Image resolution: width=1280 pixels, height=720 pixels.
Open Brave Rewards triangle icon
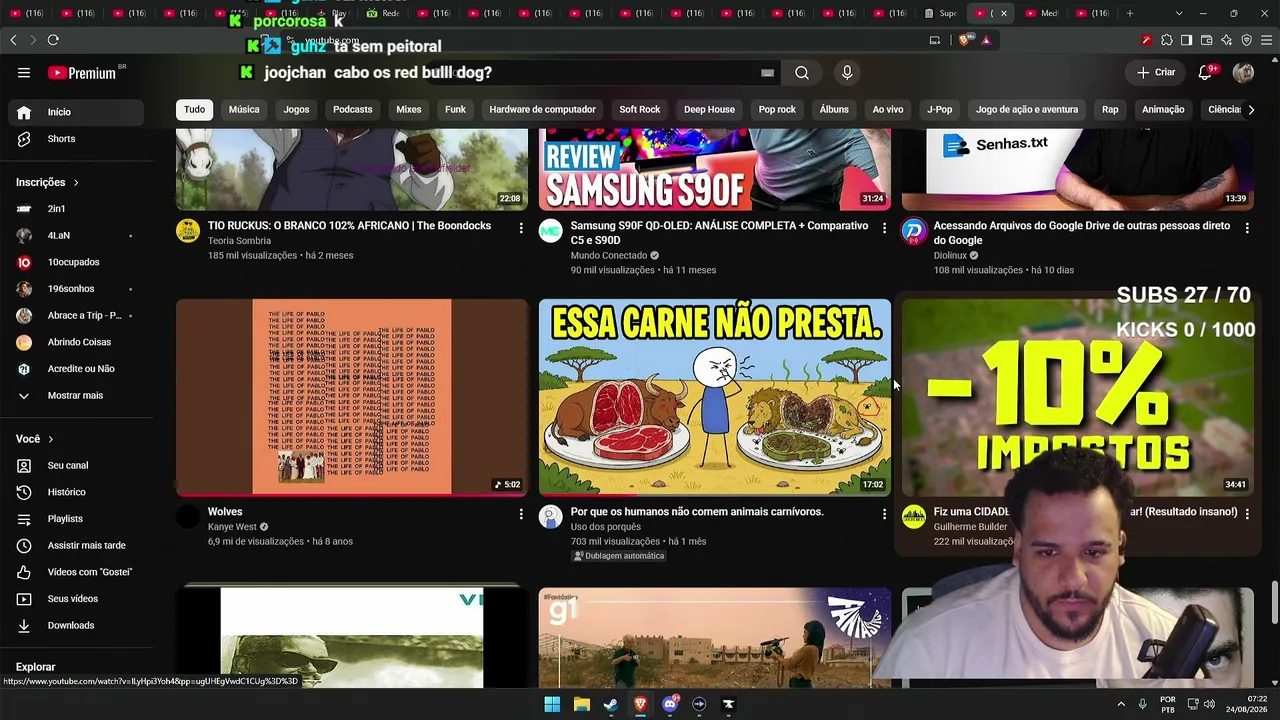coord(986,40)
